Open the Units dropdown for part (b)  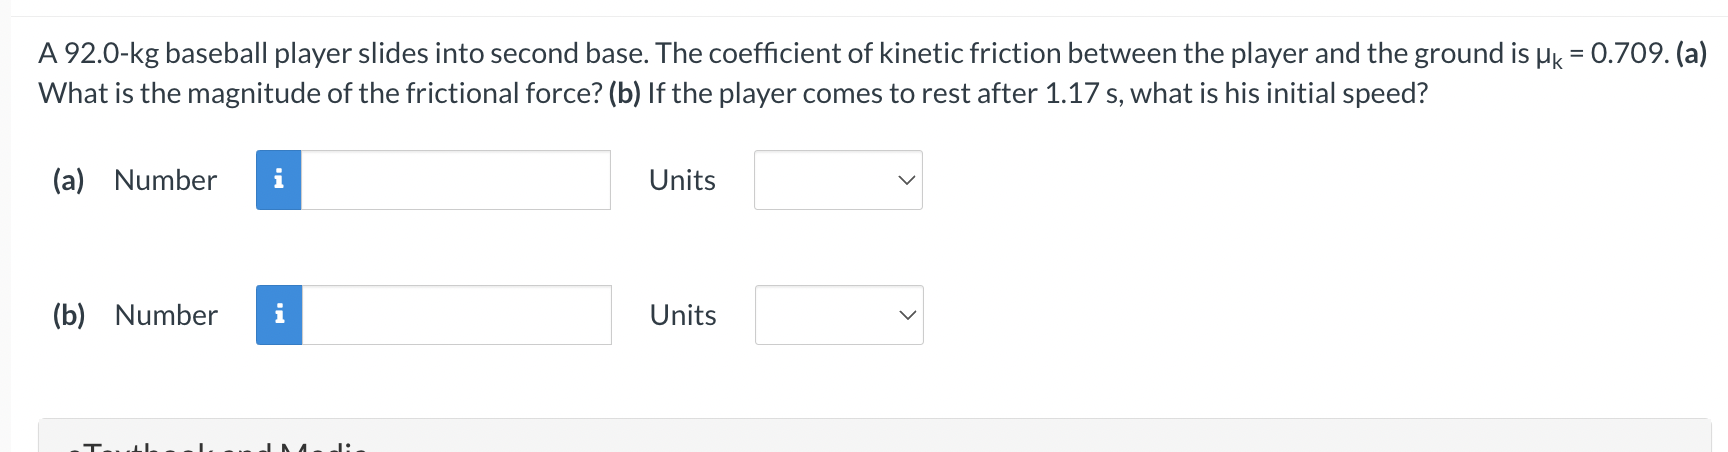point(839,315)
